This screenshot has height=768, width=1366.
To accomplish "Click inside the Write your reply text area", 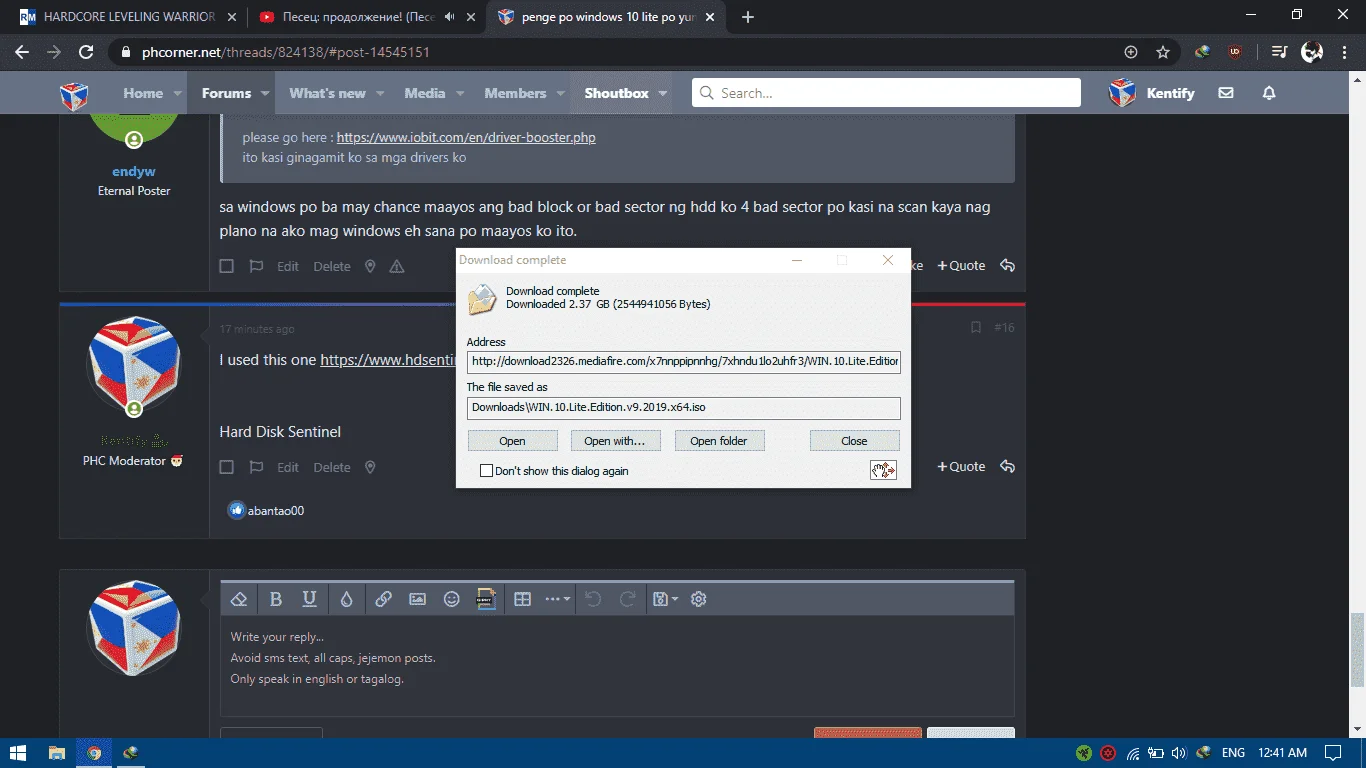I will click(617, 666).
